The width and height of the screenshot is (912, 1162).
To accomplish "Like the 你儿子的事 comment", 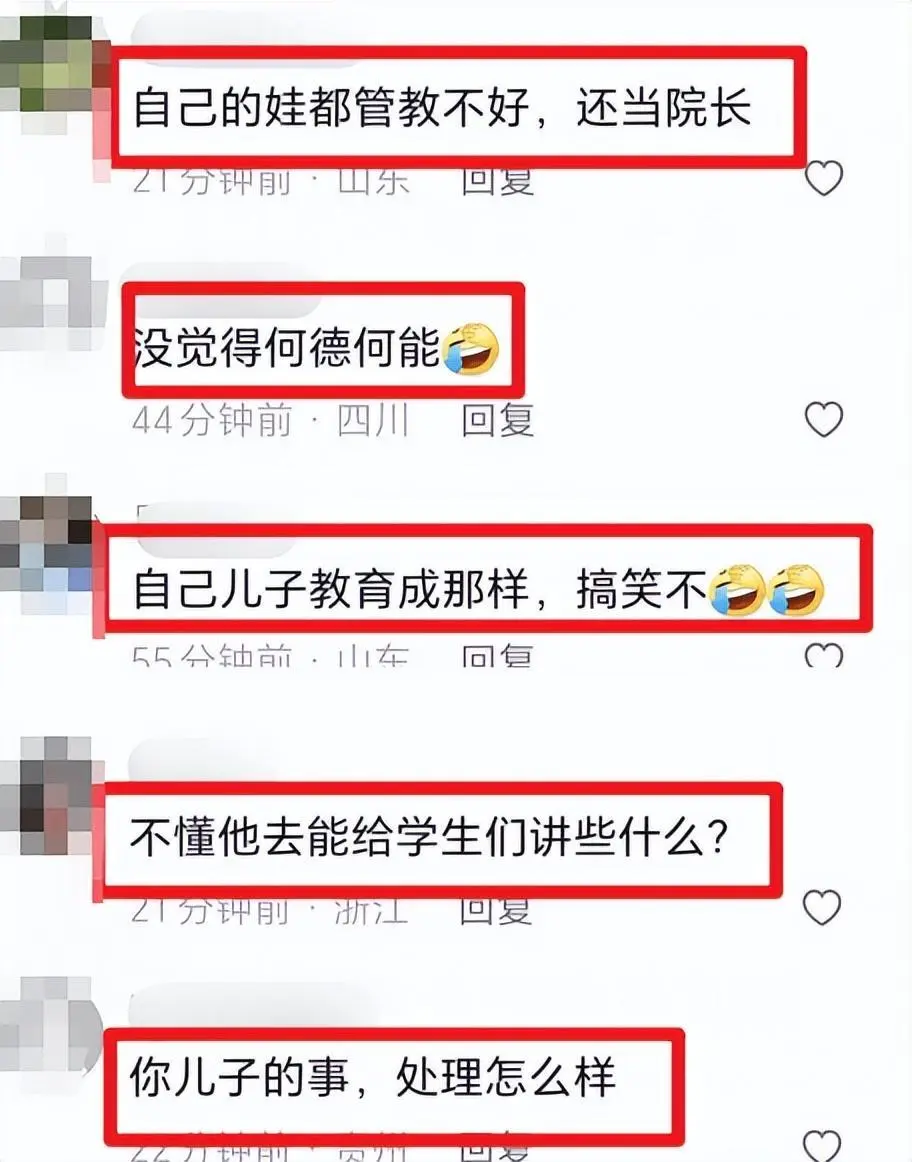I will tap(822, 1145).
